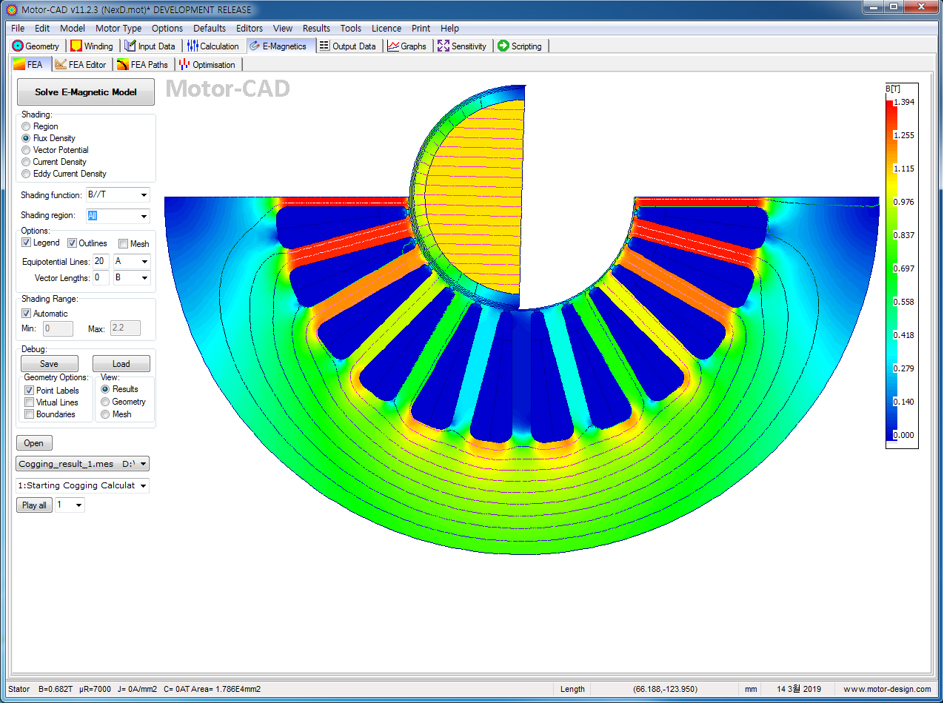This screenshot has width=943, height=703.
Task: Open the Help menu
Action: click(x=449, y=28)
